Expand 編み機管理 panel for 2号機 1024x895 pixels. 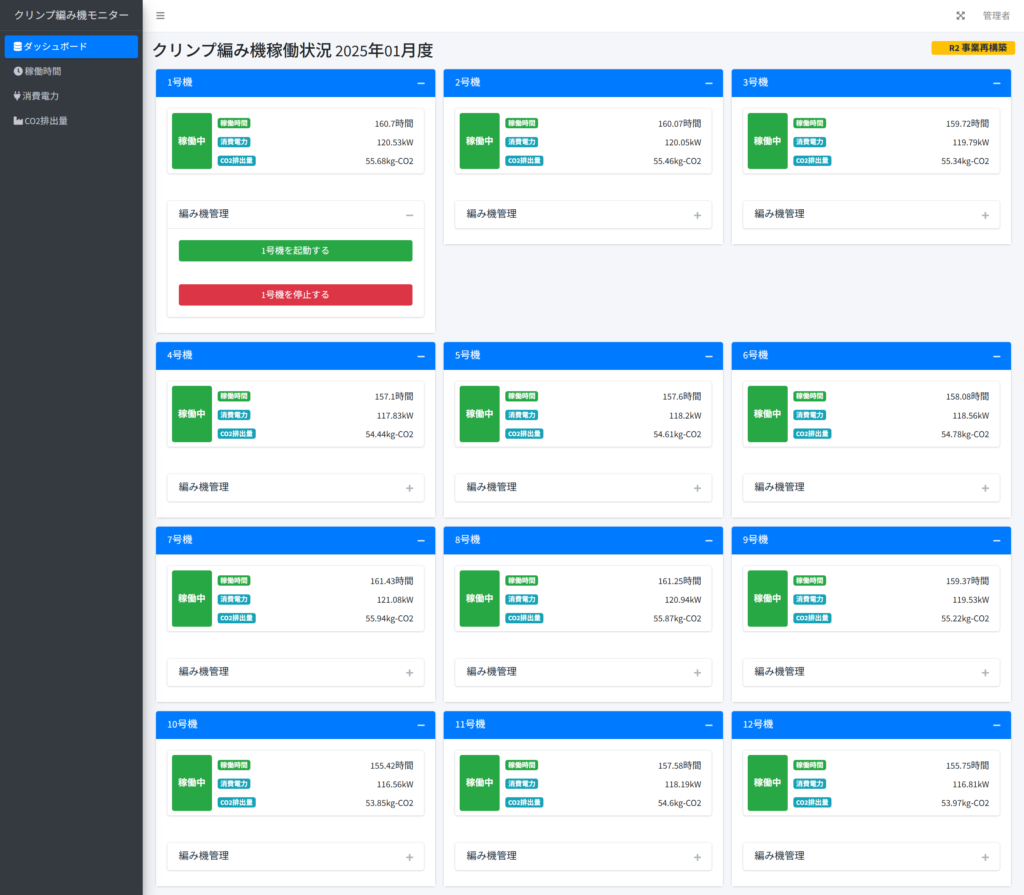click(x=697, y=215)
